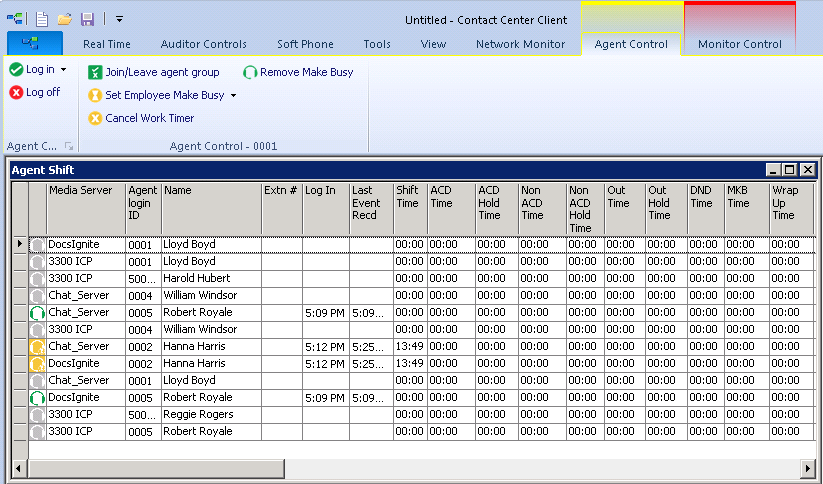Switch to the Real Time tab

[107, 44]
